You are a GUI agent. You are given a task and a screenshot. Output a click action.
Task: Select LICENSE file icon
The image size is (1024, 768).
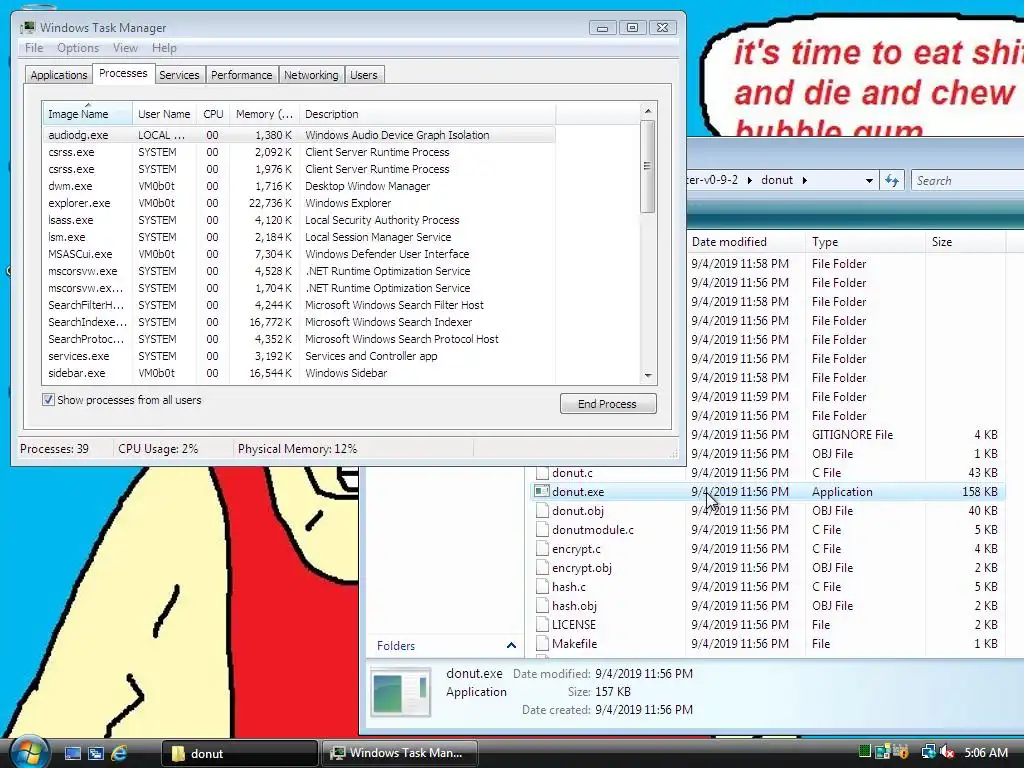[x=541, y=624]
